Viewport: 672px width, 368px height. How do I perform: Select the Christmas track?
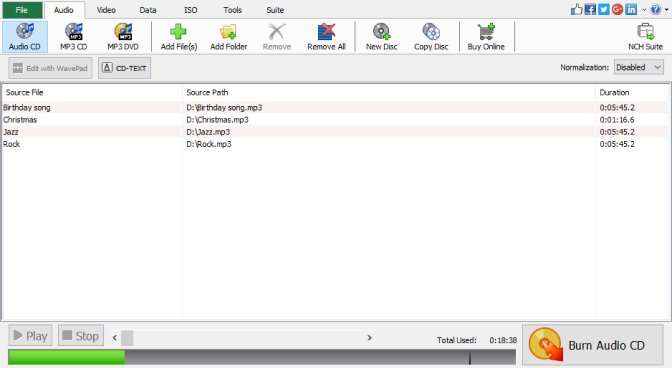pos(20,120)
